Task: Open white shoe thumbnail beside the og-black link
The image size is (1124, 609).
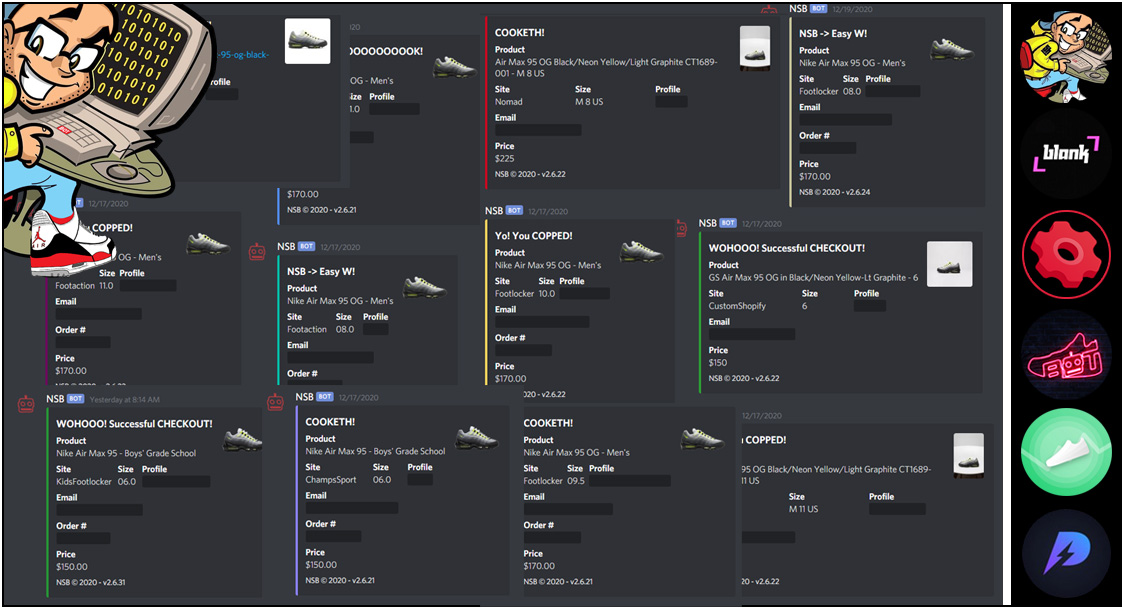Action: 308,41
